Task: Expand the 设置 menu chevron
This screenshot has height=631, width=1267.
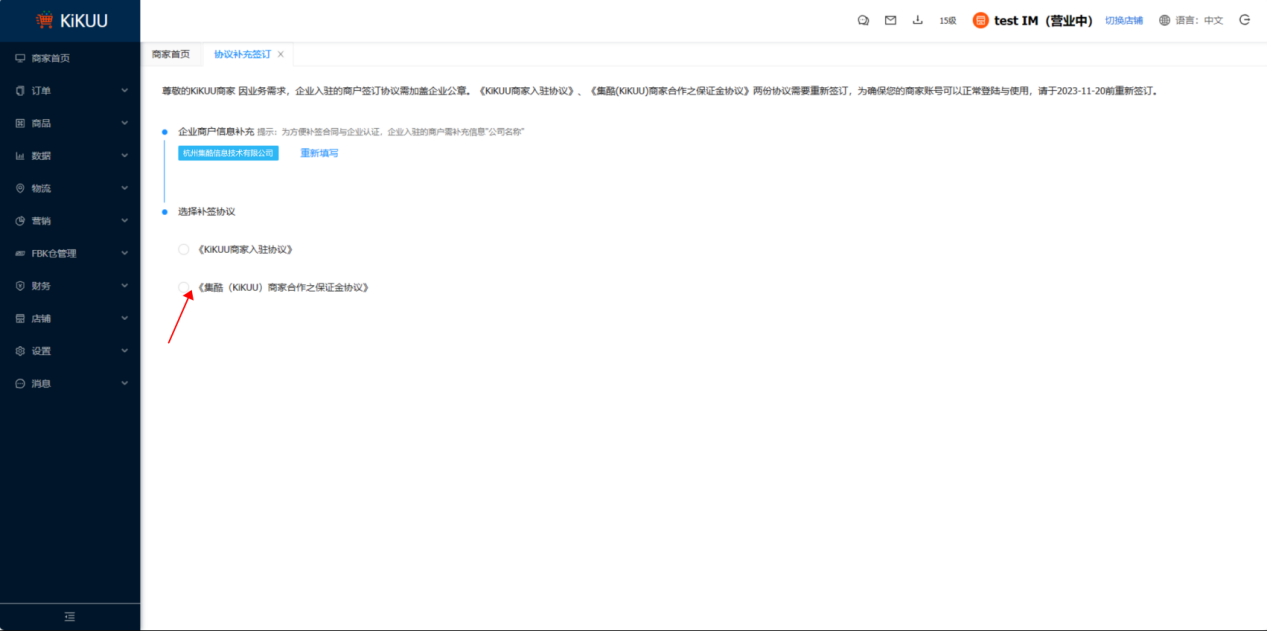Action: [124, 351]
